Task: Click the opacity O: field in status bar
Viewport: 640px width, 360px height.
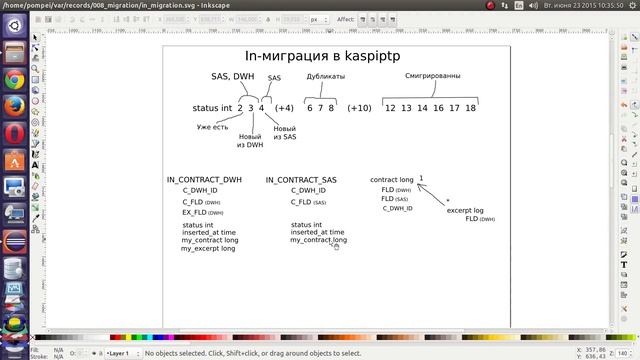Action: click(x=82, y=353)
